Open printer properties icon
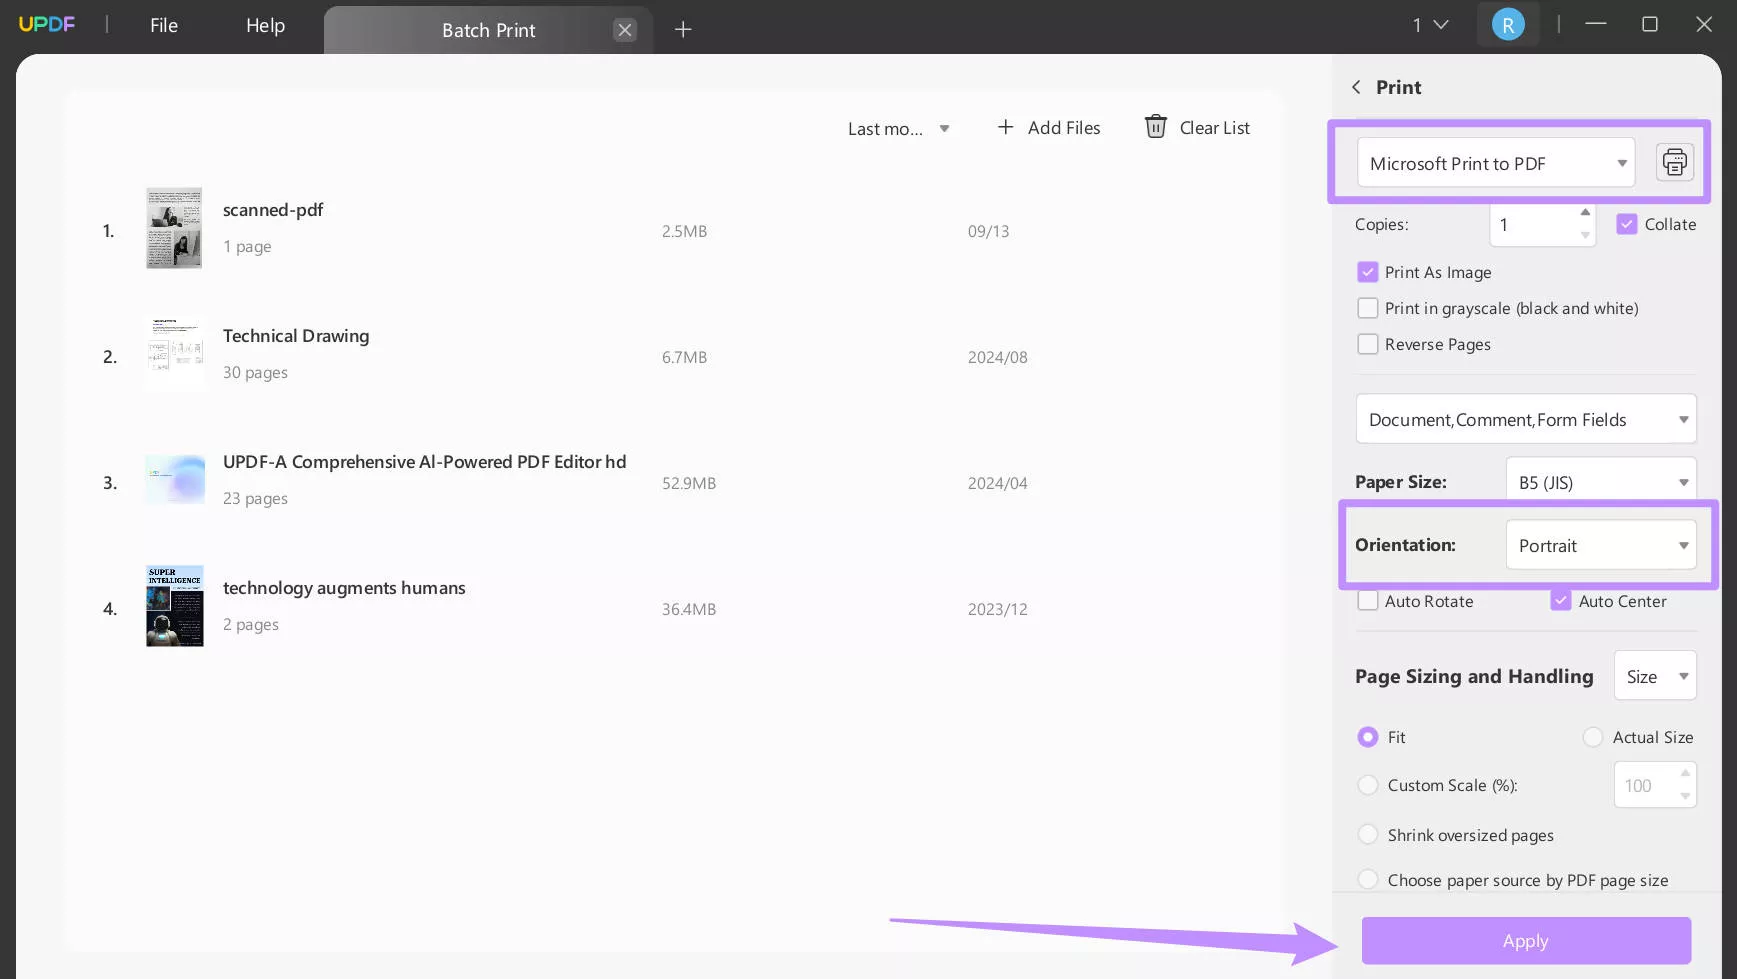The width and height of the screenshot is (1737, 979). click(x=1675, y=162)
